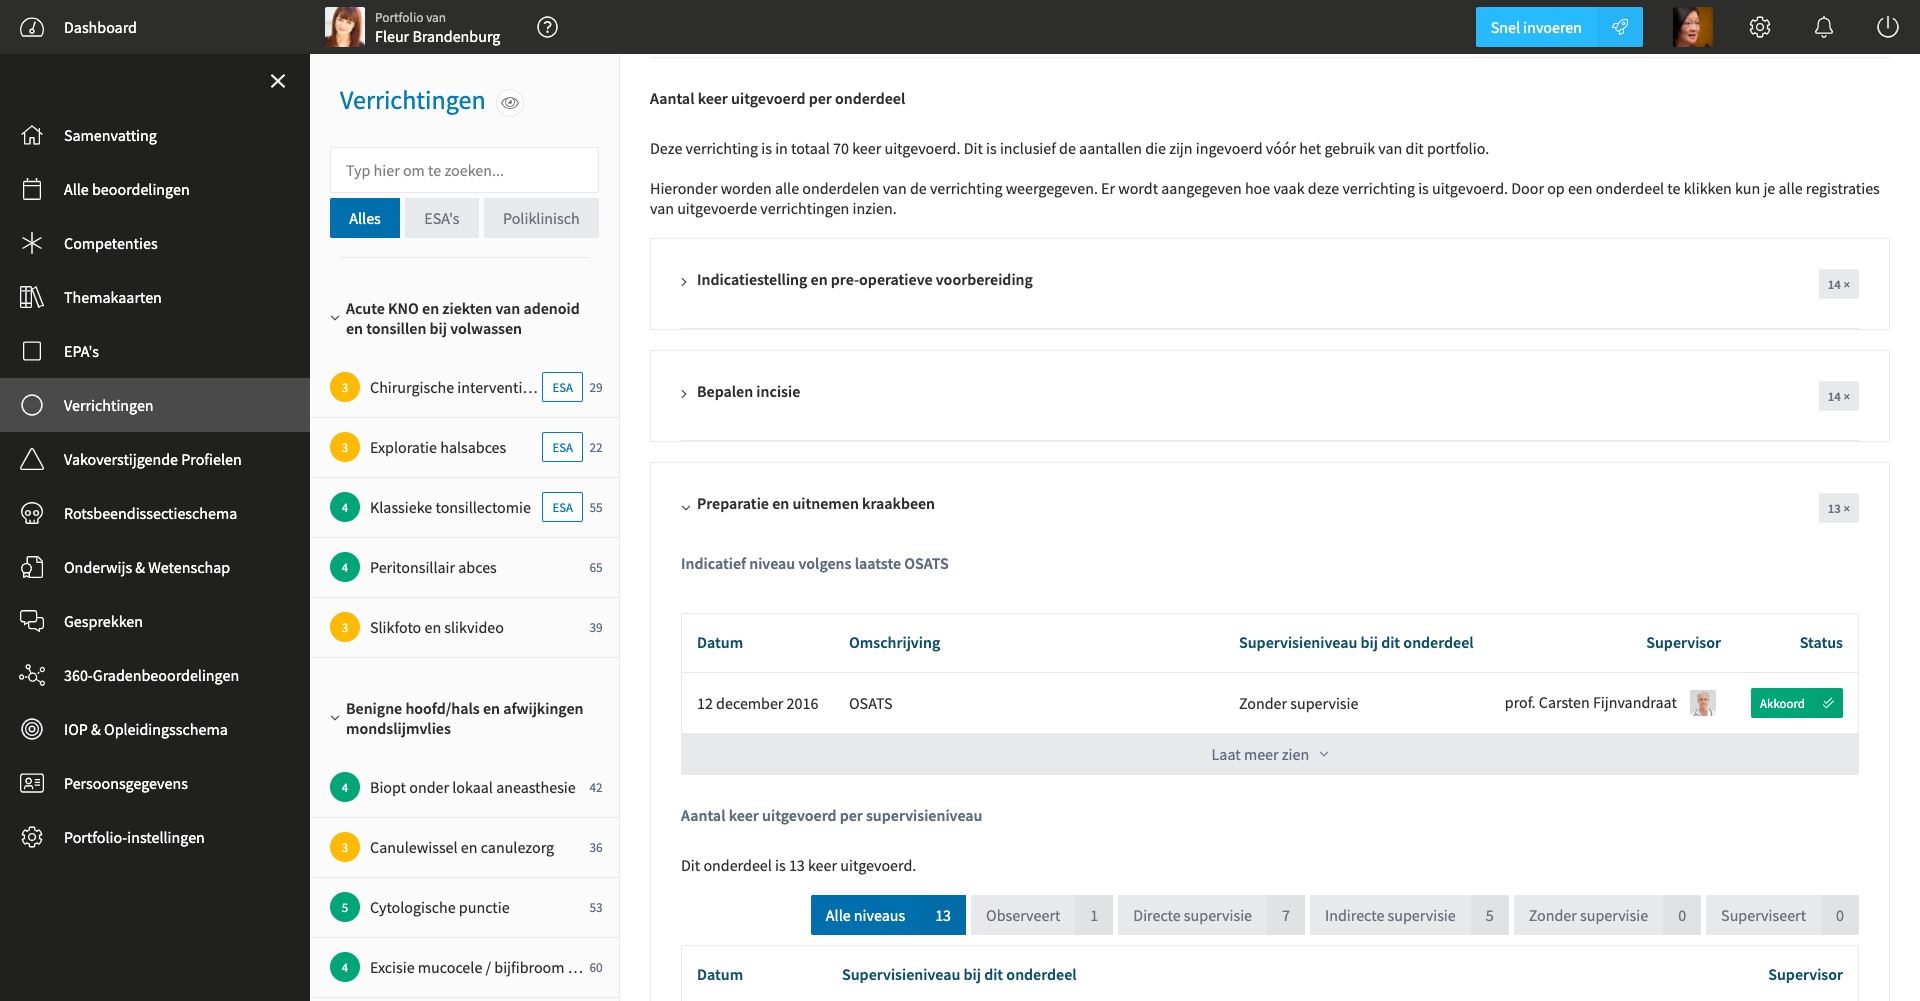Open the help question mark icon
The image size is (1920, 1001).
tap(547, 27)
